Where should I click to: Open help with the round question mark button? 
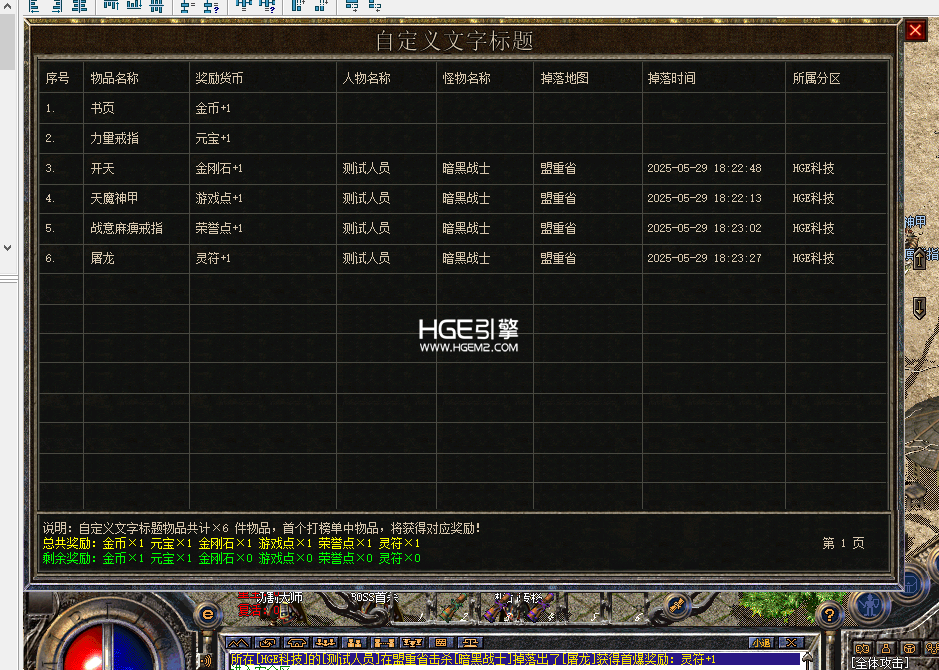pos(829,614)
